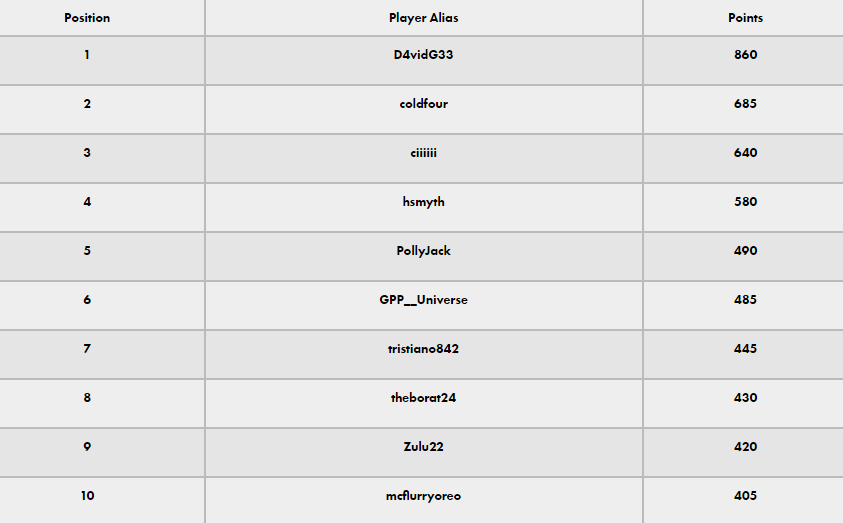This screenshot has width=843, height=523.
Task: Click the Position column header
Action: click(x=87, y=18)
